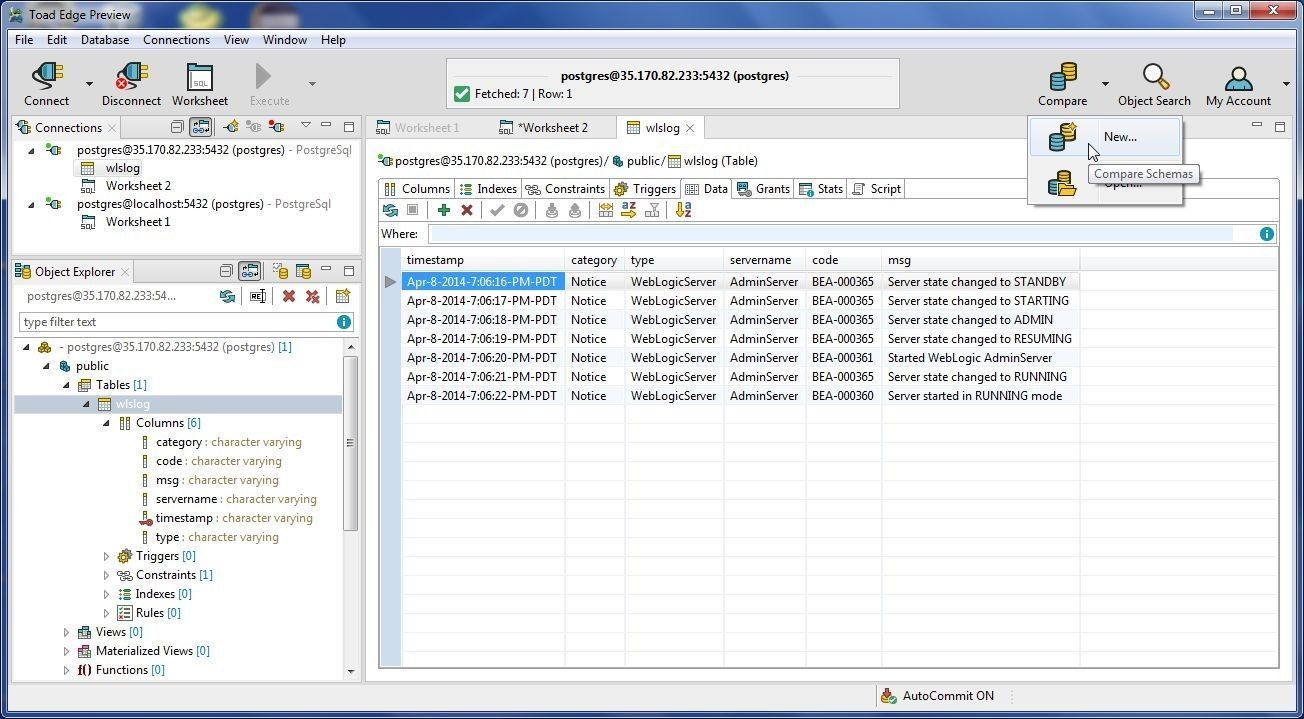Click the create new table icon in Object Explorer
This screenshot has width=1304, height=719.
(x=342, y=296)
